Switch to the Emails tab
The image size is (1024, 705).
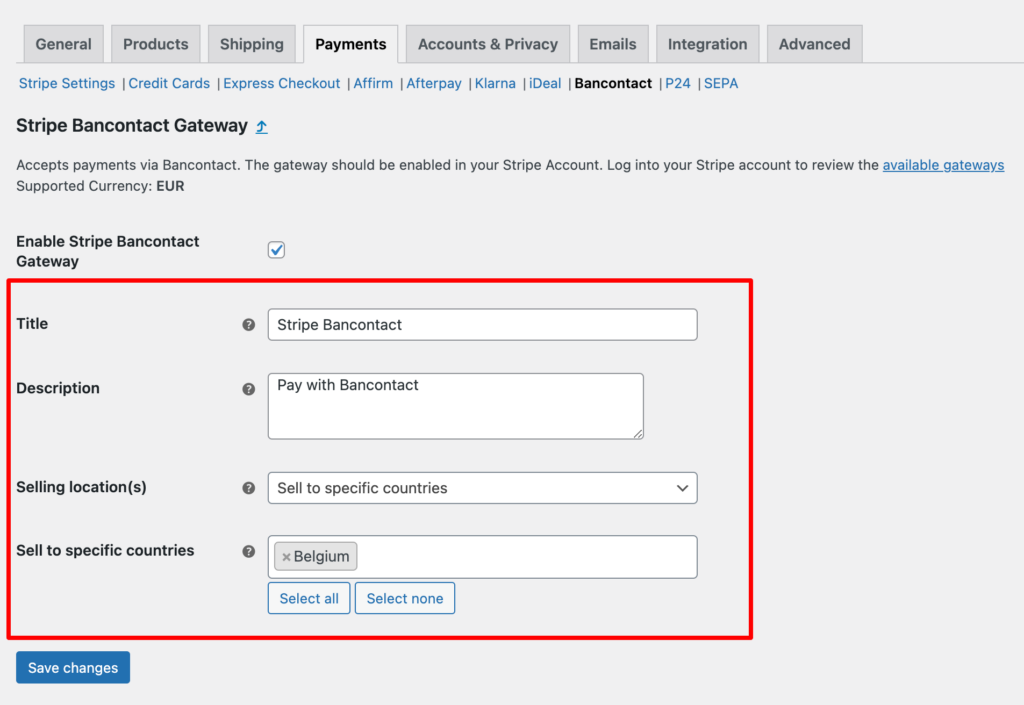(x=613, y=44)
